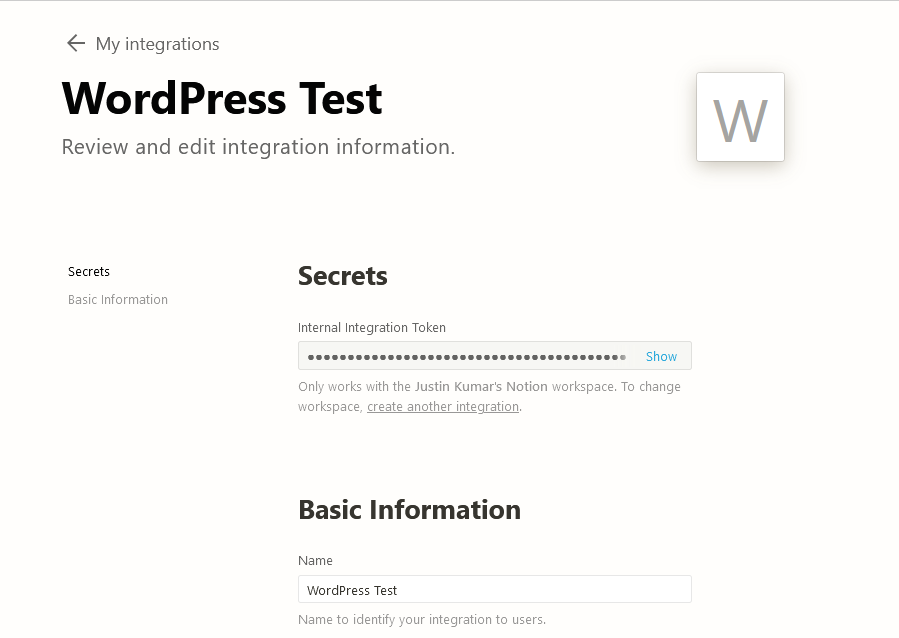Click the Justin Kumar's Notion workspace text

(x=481, y=386)
